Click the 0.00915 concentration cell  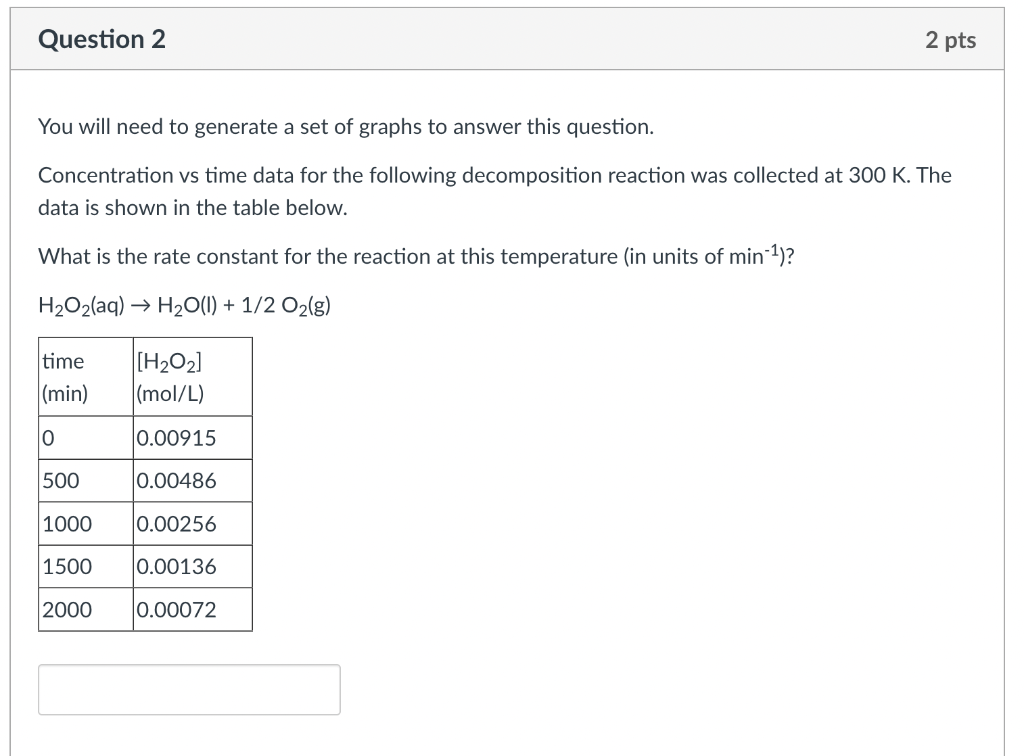point(193,437)
